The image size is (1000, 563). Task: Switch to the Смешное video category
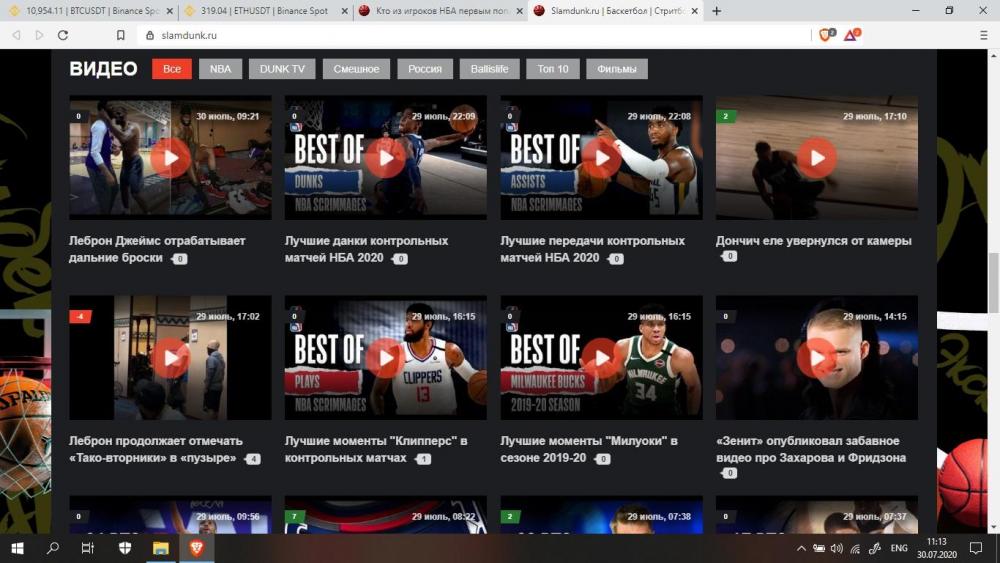tap(356, 69)
